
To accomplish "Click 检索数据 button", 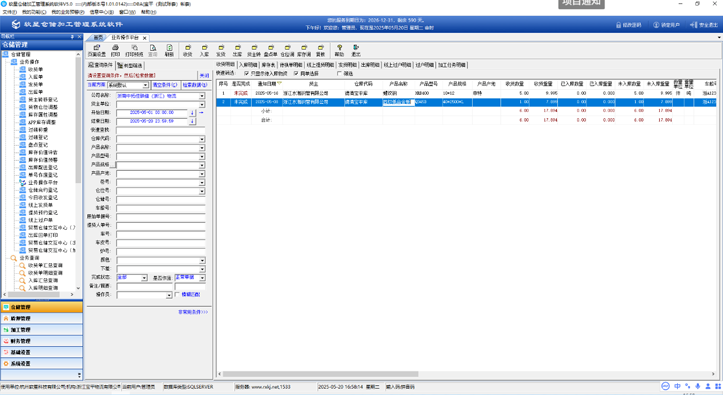I will click(x=195, y=85).
